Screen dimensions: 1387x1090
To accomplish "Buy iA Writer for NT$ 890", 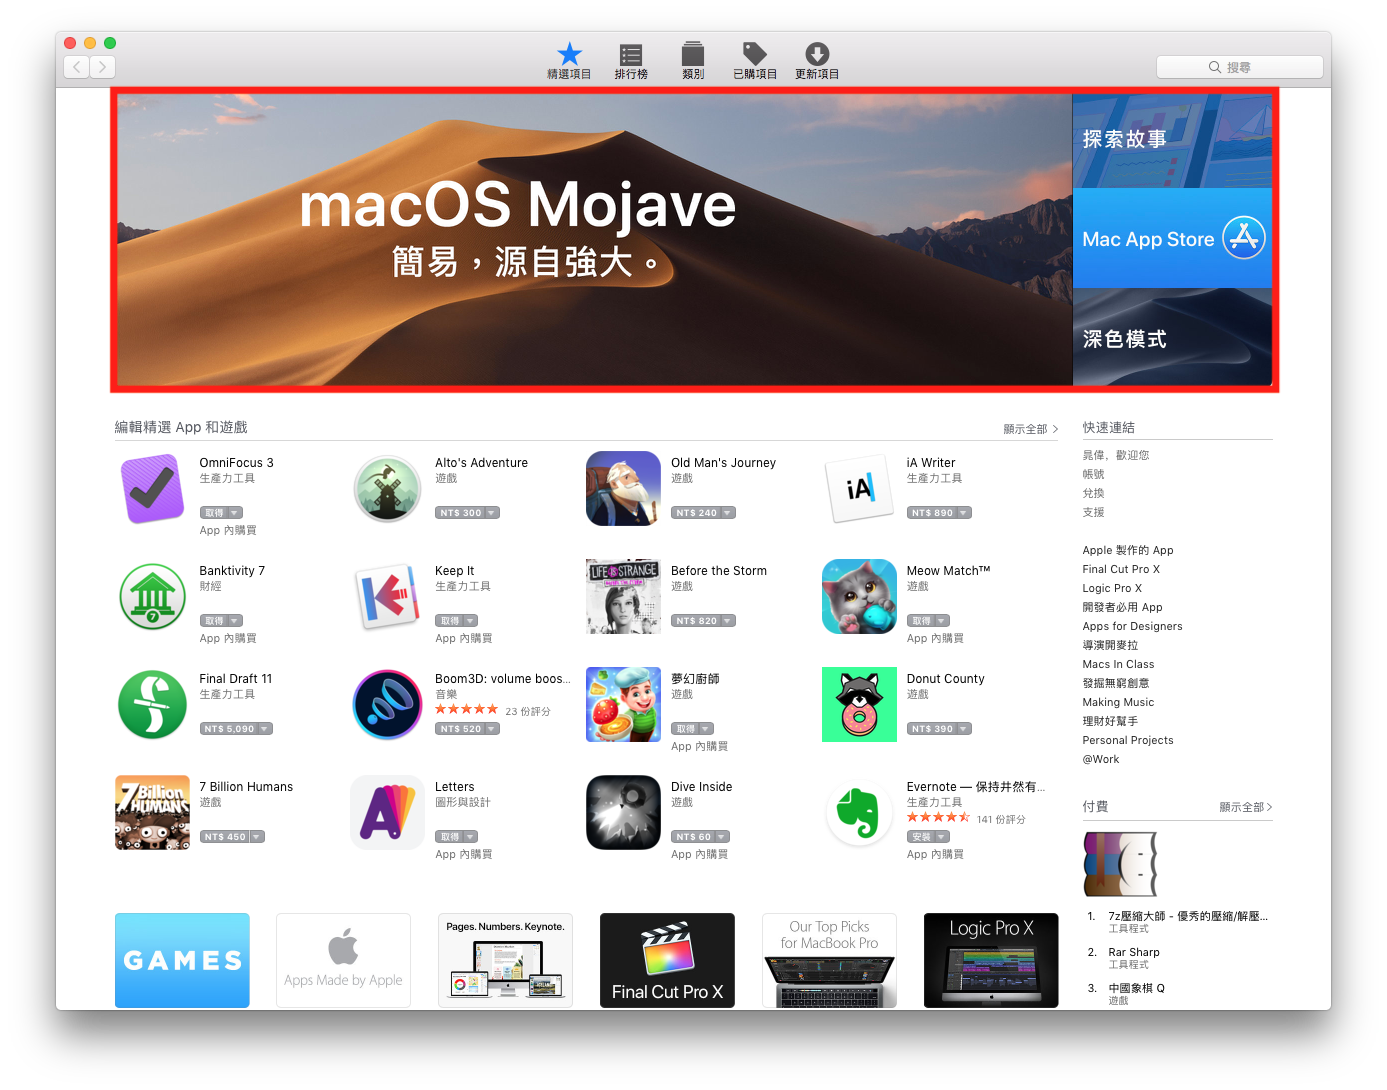I will tap(932, 513).
